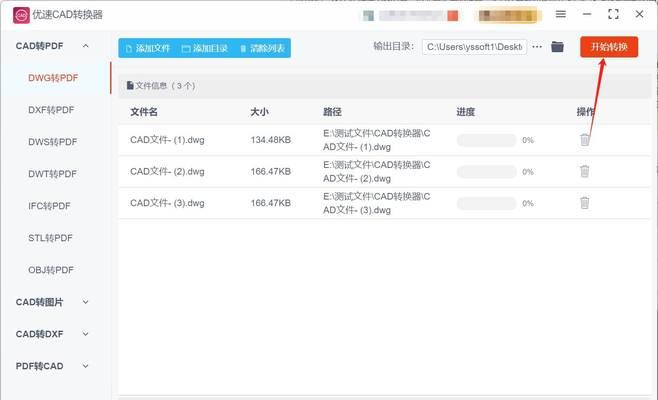Click the 文件信息 (3个) header label
The image size is (658, 400).
click(x=161, y=86)
